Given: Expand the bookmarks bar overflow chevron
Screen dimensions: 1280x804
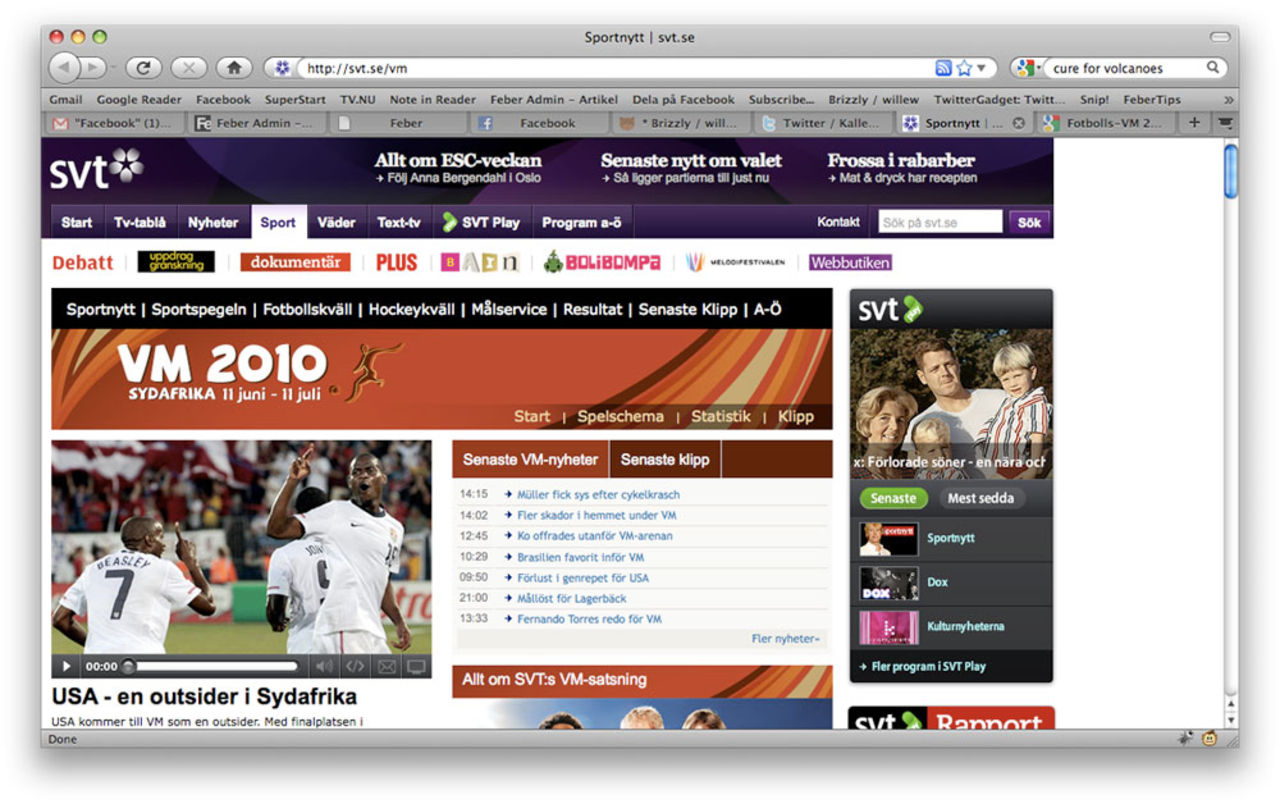Looking at the screenshot, I should point(1228,100).
